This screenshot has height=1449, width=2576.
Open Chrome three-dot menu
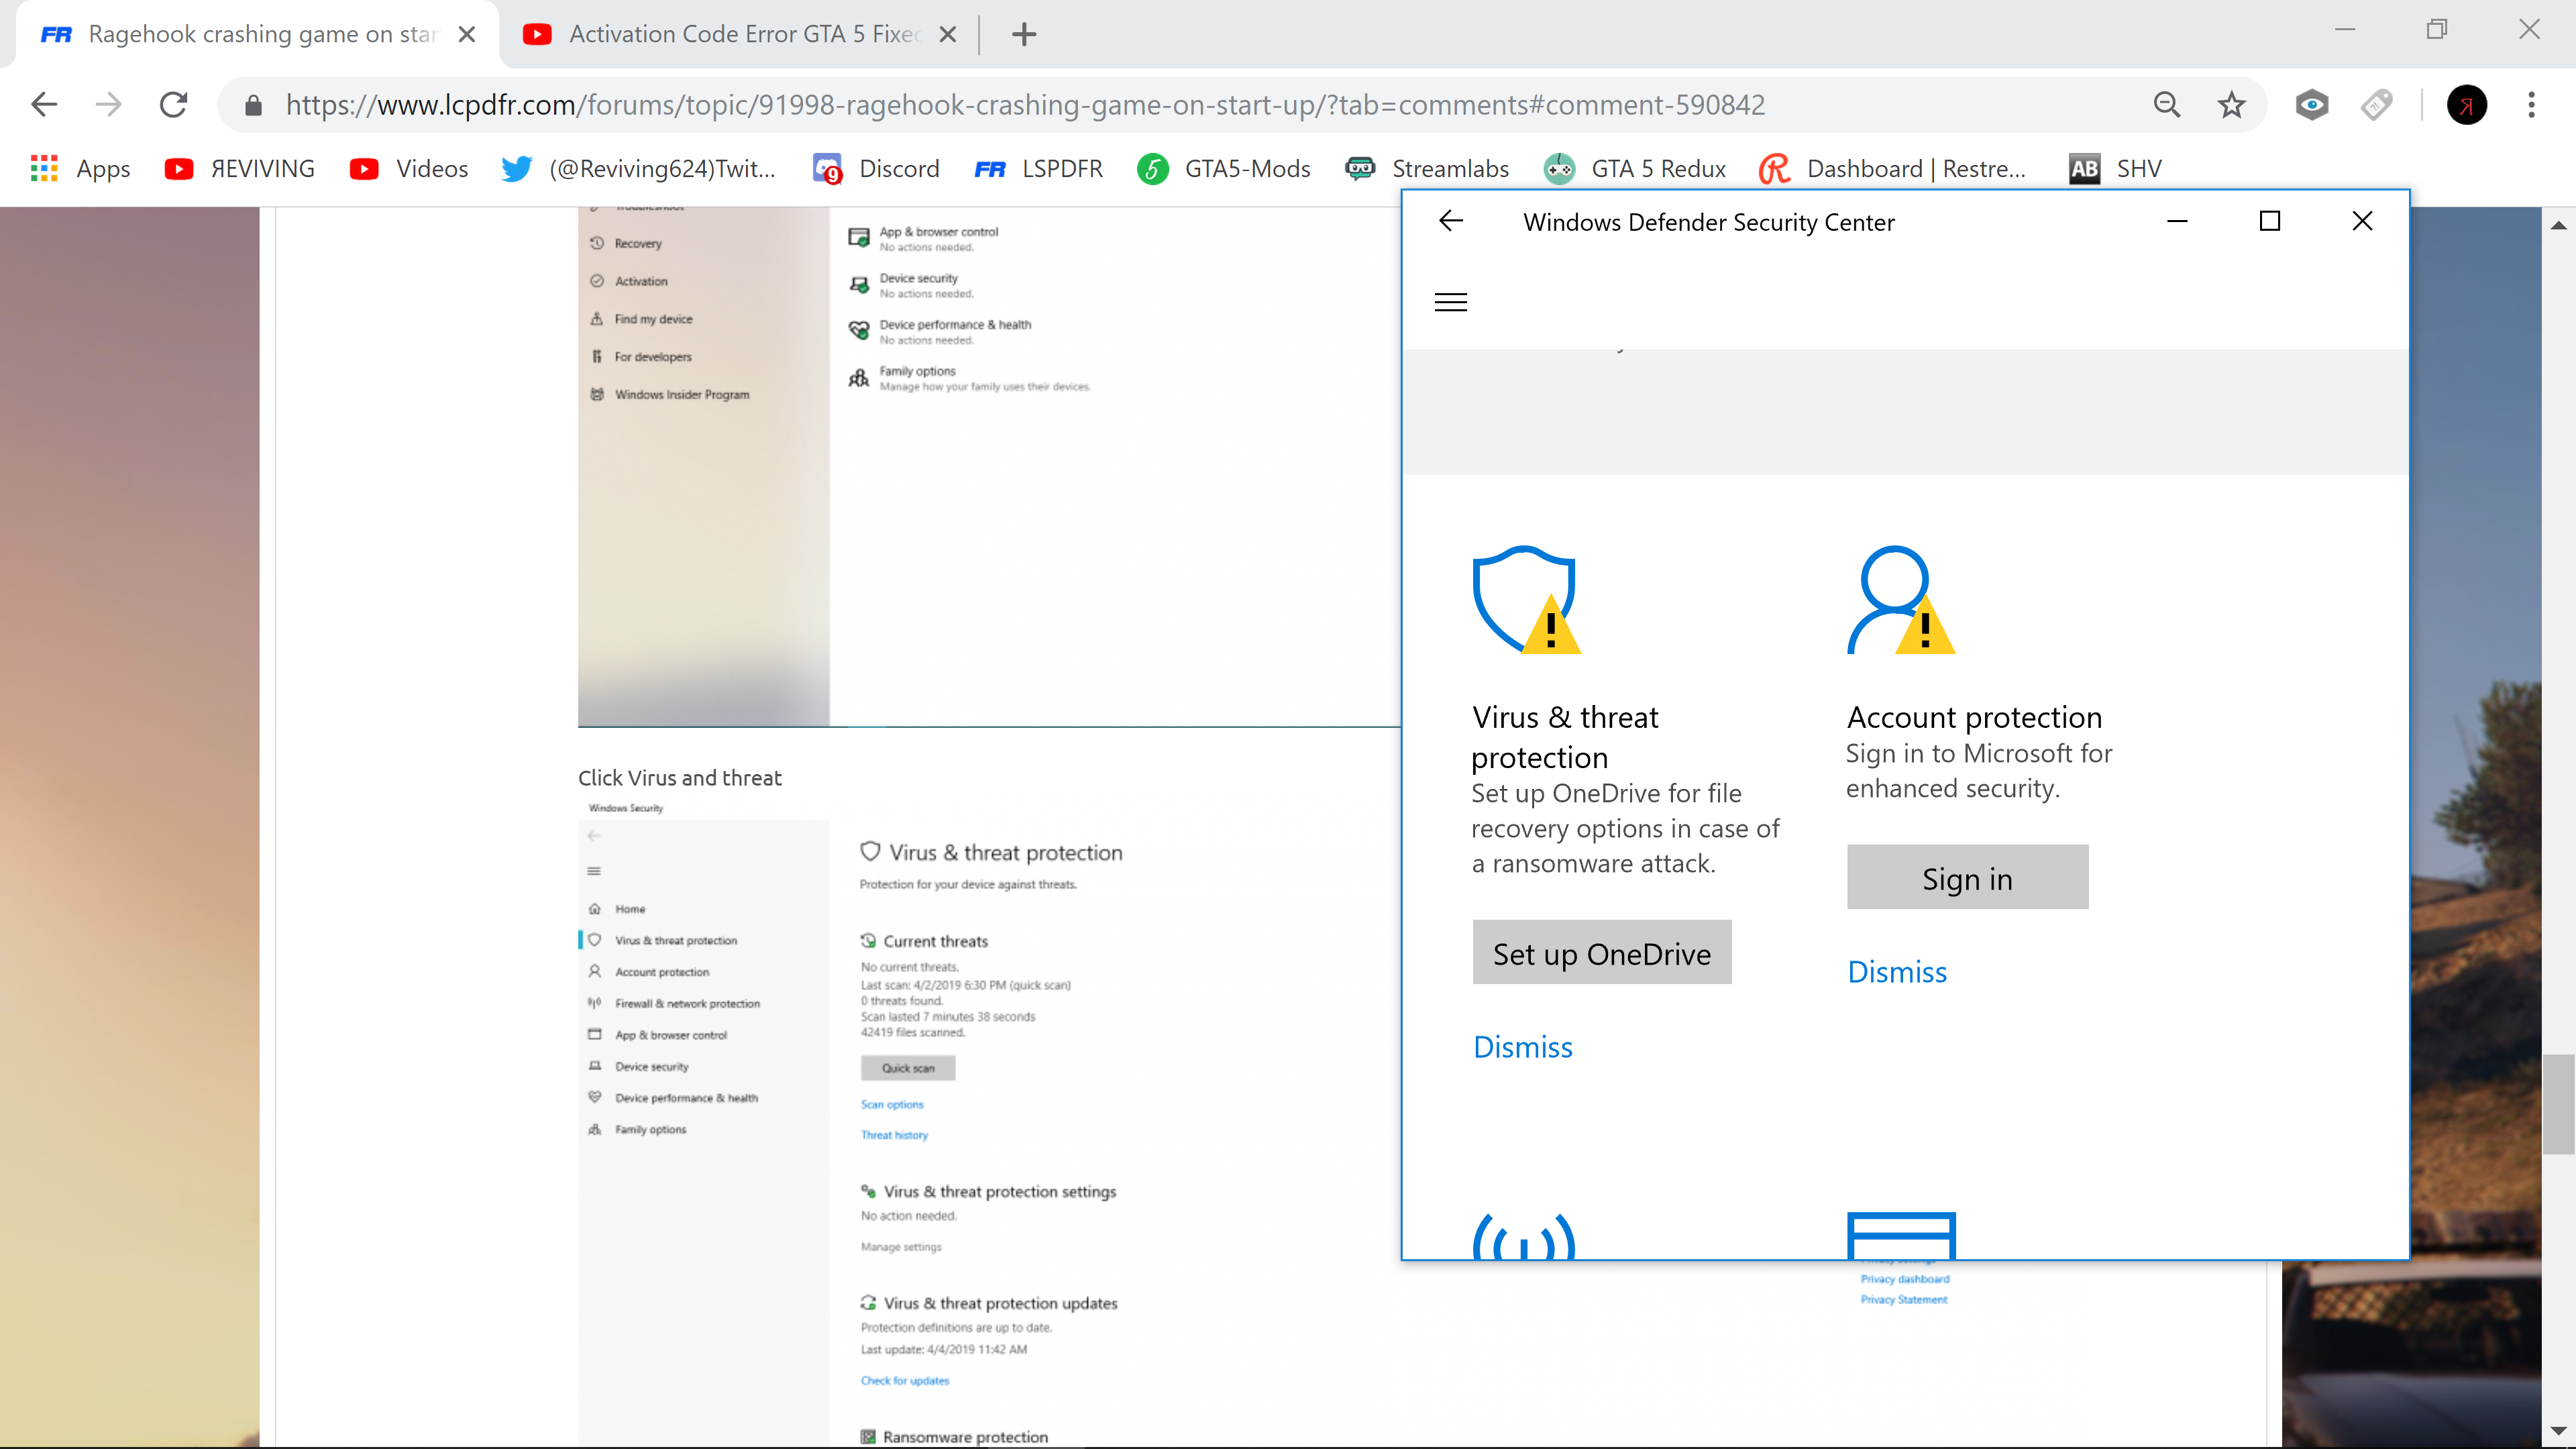2531,105
